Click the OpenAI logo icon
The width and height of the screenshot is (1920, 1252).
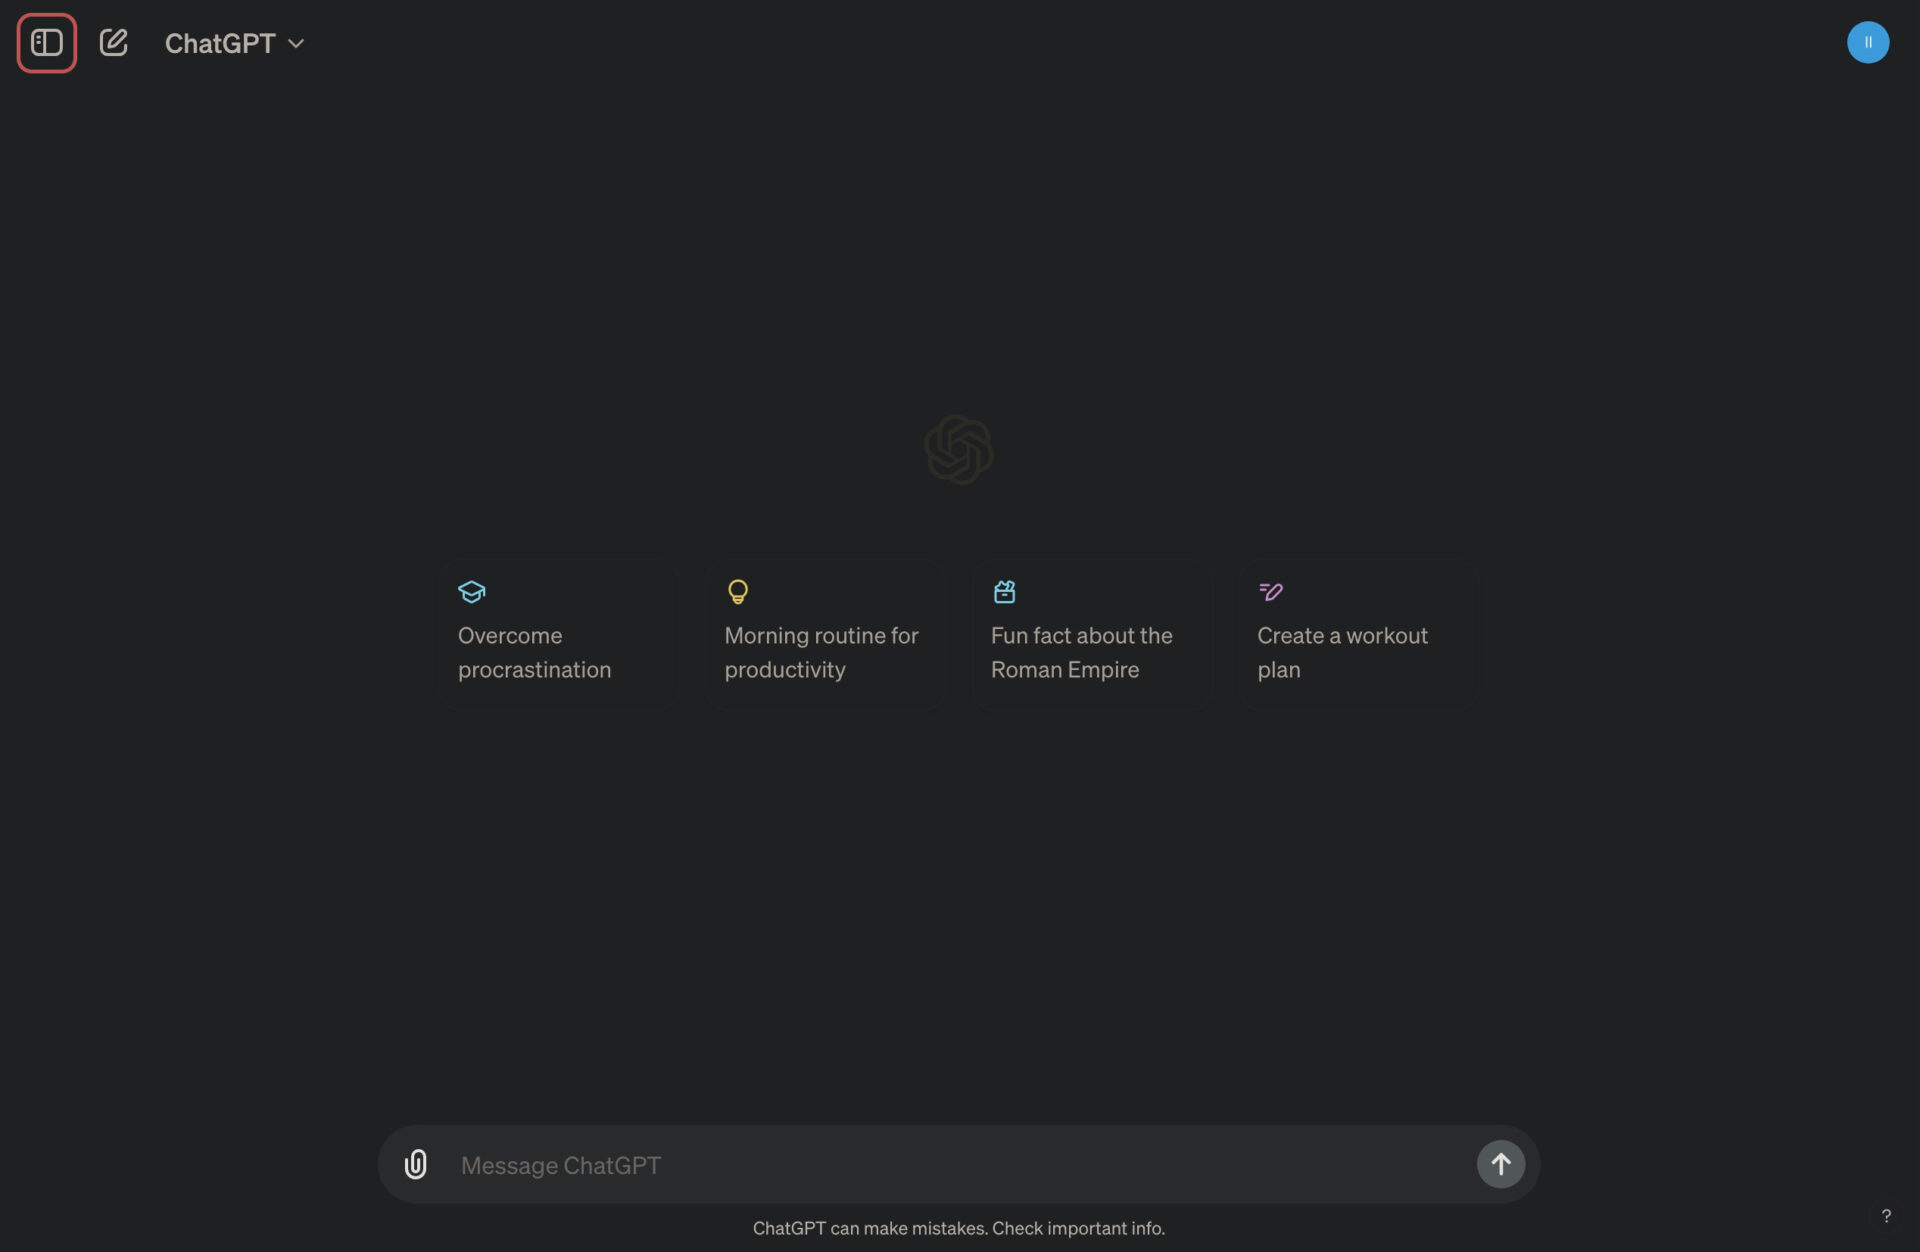[959, 448]
